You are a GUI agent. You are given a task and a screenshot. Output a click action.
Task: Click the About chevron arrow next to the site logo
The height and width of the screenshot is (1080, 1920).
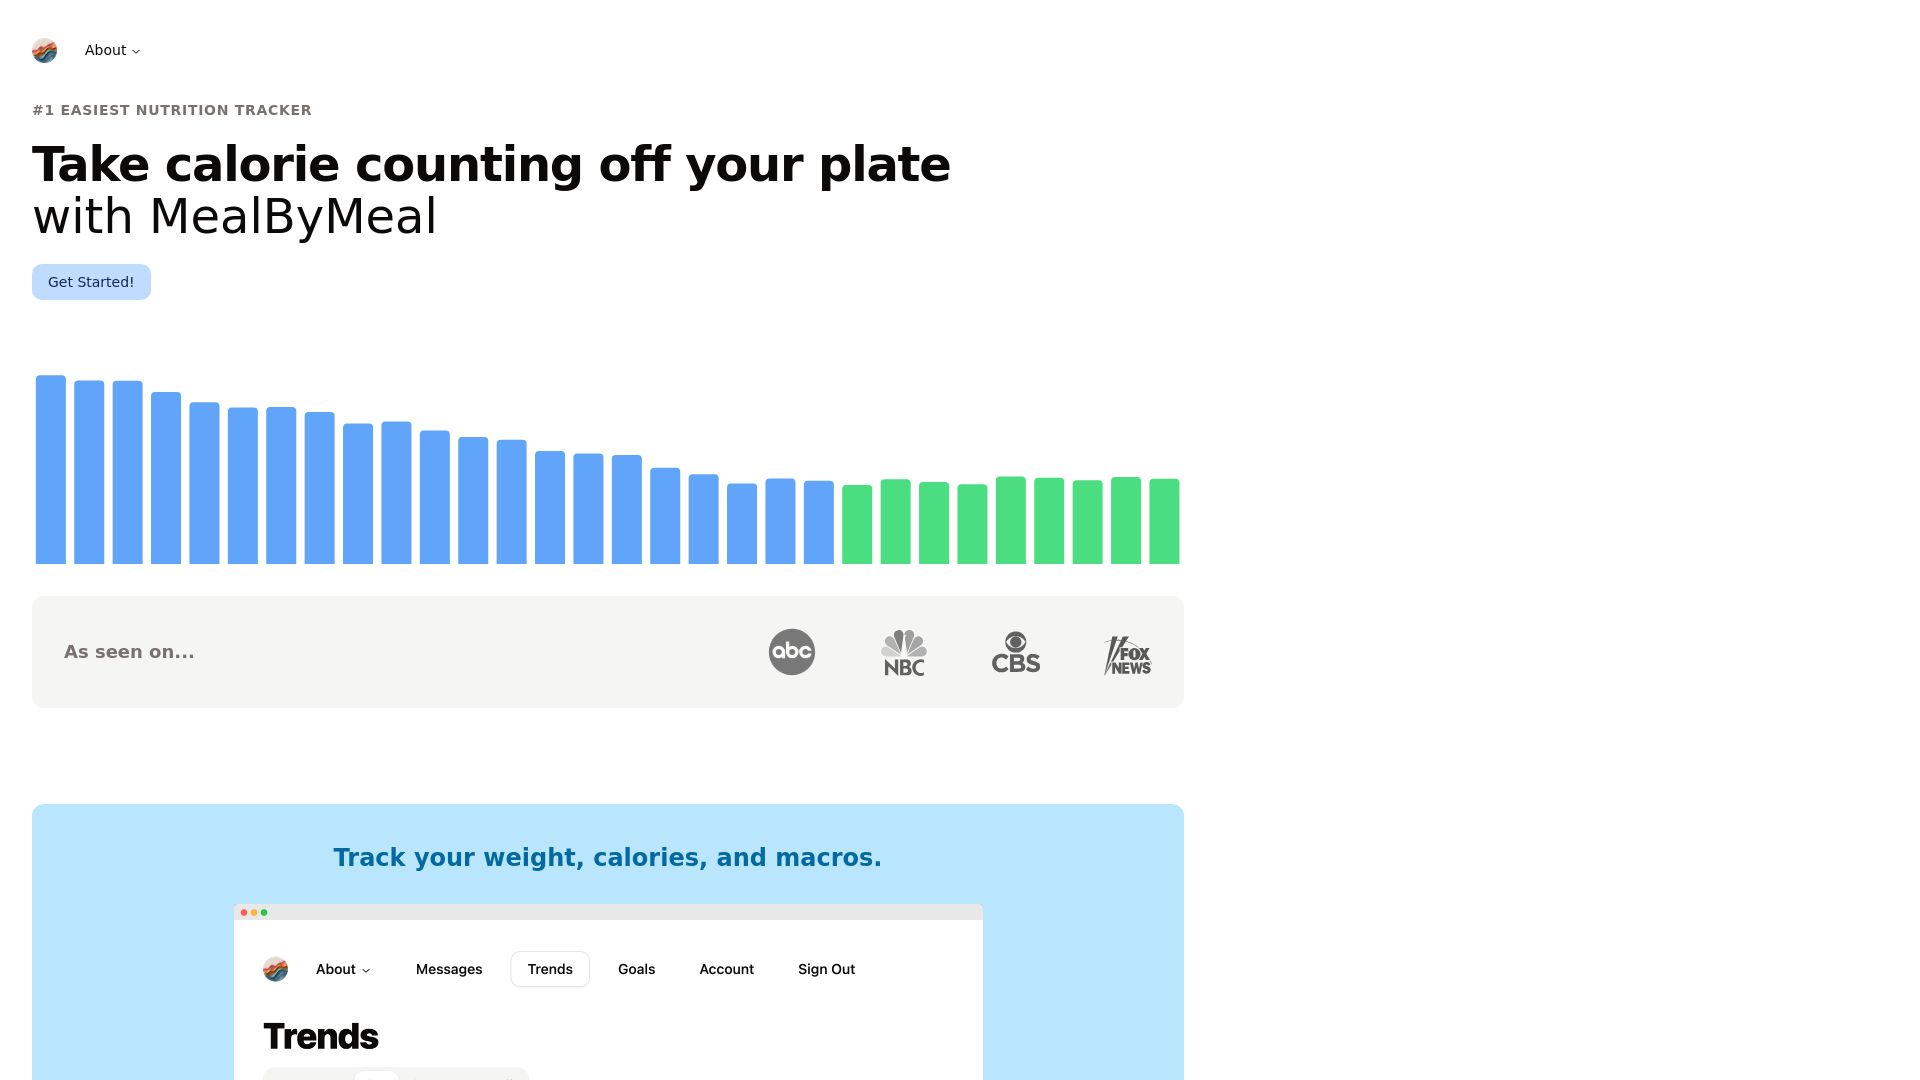[137, 51]
